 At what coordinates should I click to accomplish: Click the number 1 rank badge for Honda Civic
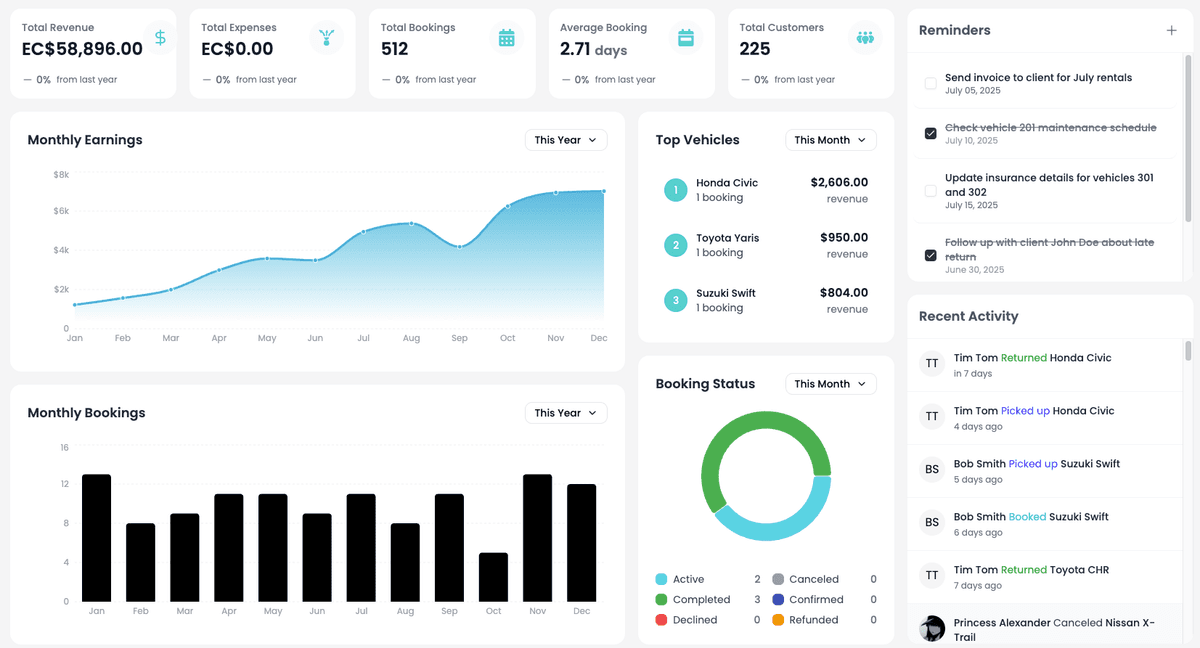pyautogui.click(x=675, y=190)
